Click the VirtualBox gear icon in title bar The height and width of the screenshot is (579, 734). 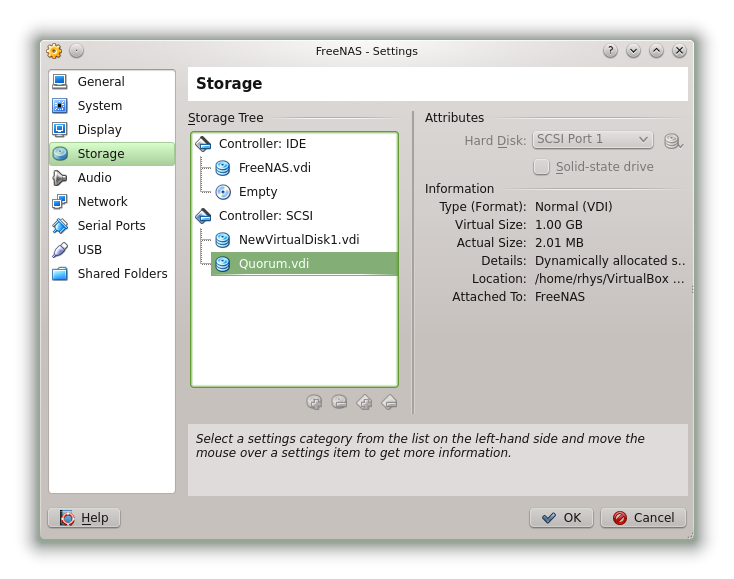[x=54, y=51]
